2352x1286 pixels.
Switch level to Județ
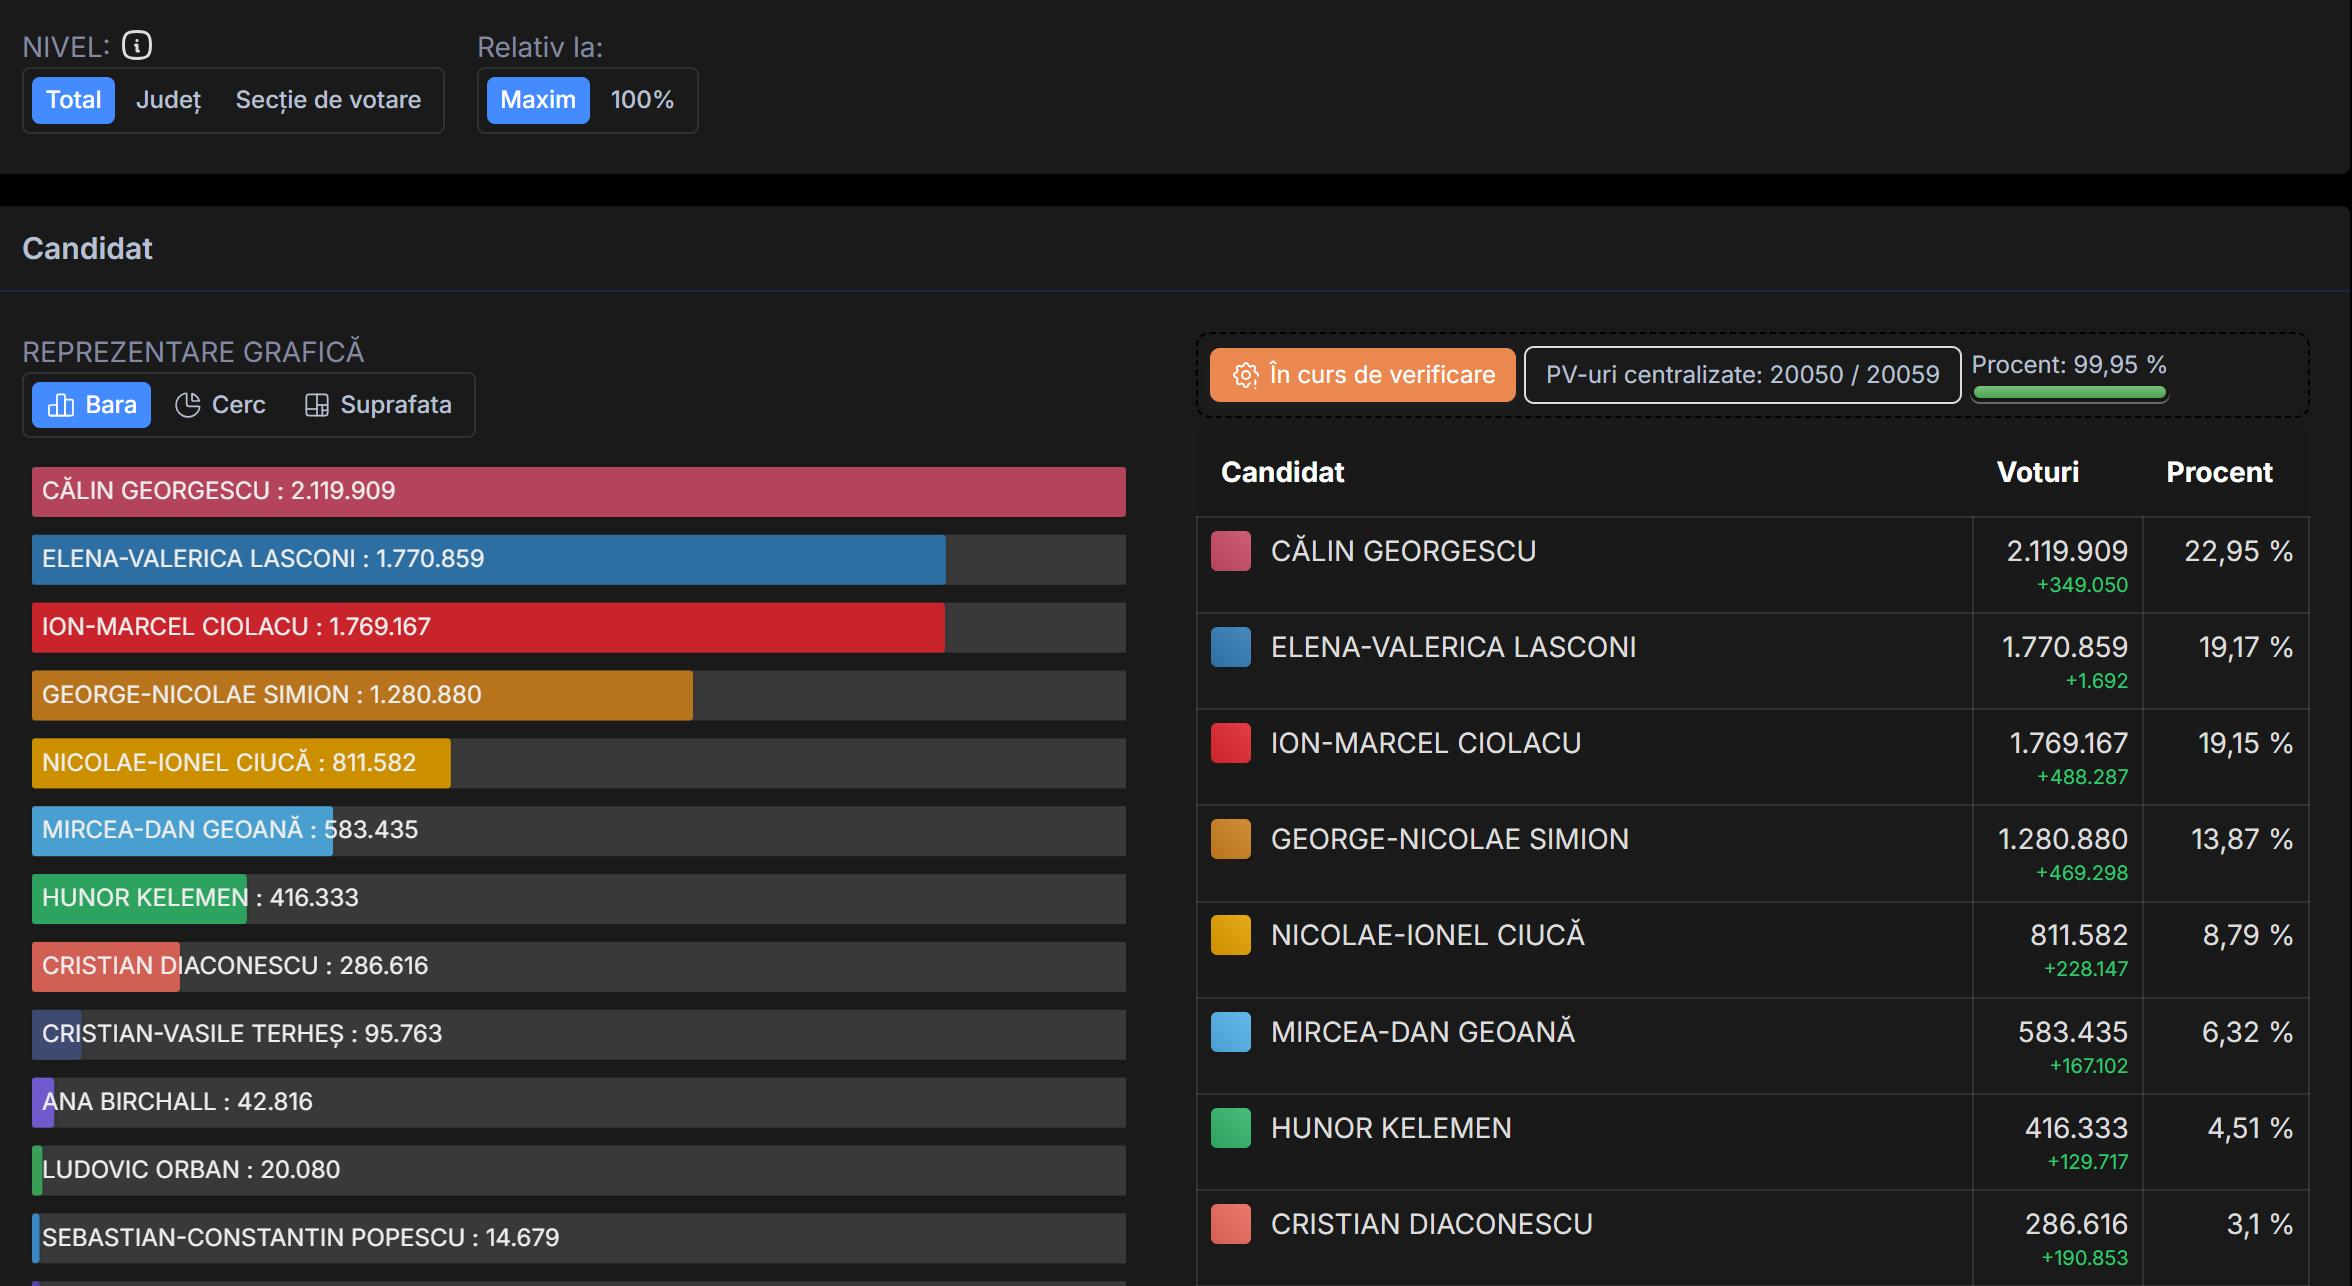point(168,100)
